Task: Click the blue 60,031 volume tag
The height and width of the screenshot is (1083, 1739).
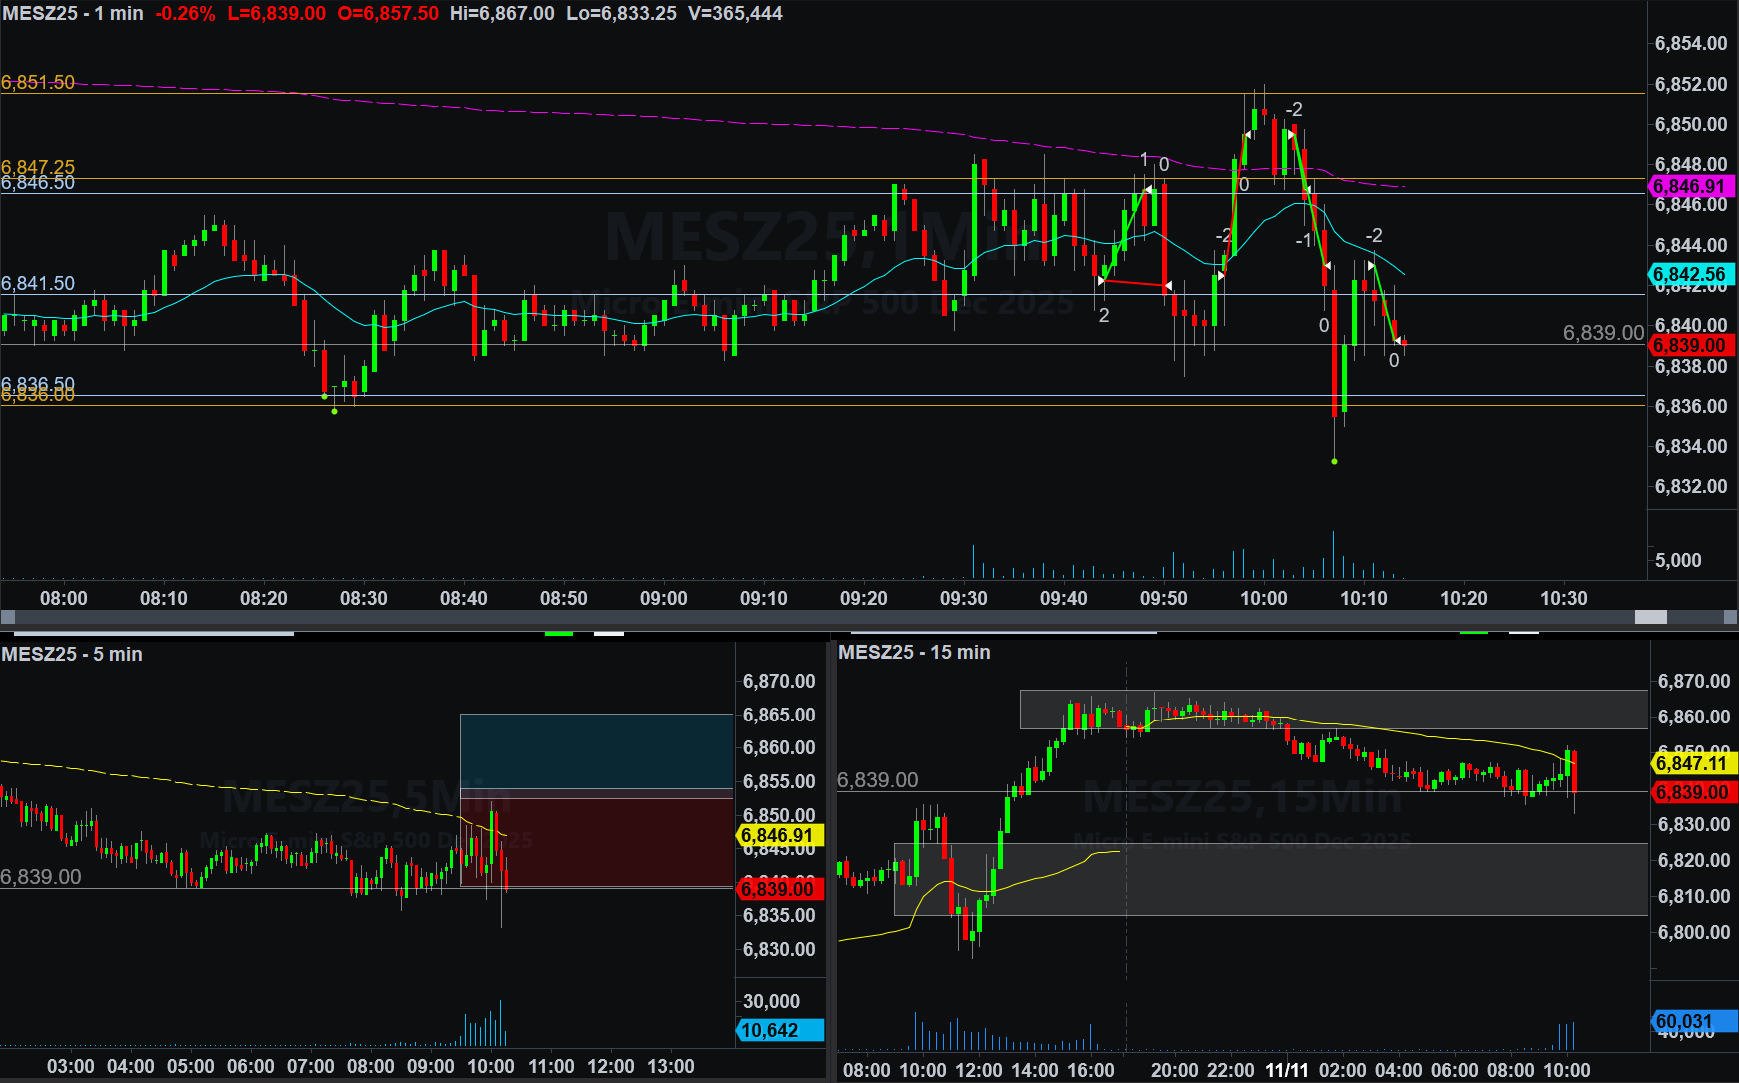Action: (1690, 1021)
